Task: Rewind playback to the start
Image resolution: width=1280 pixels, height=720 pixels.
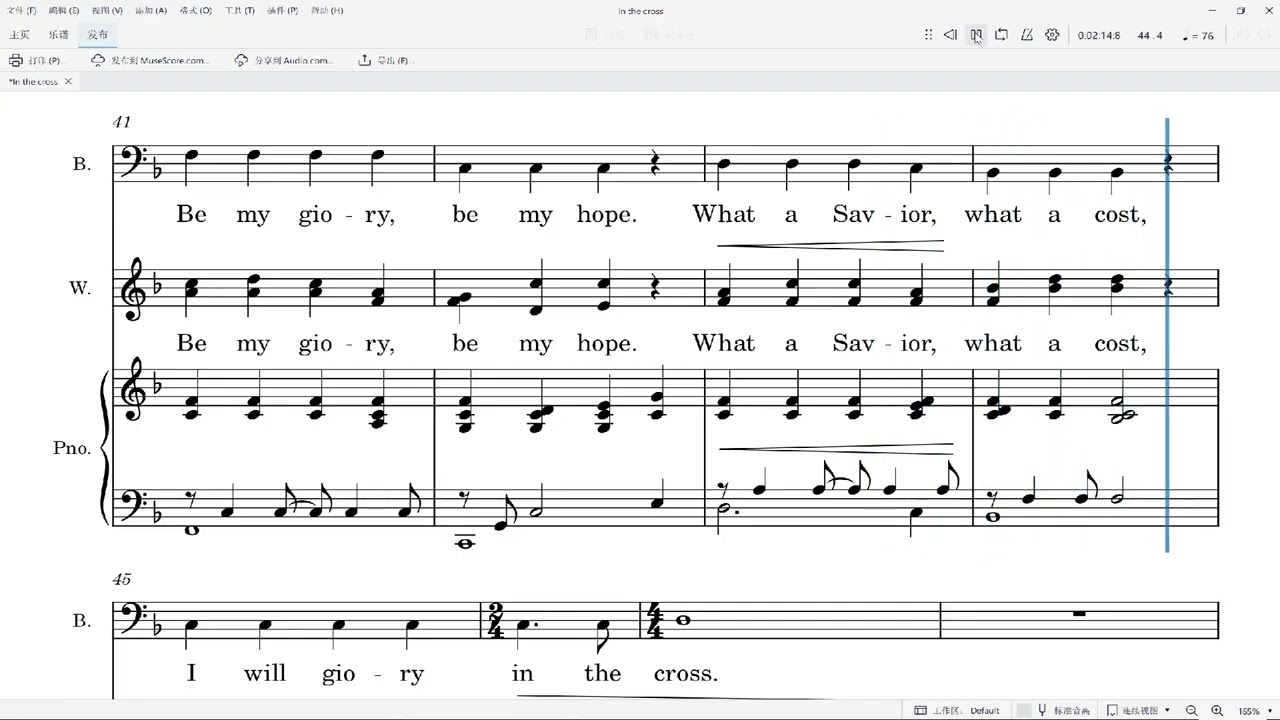Action: (950, 35)
